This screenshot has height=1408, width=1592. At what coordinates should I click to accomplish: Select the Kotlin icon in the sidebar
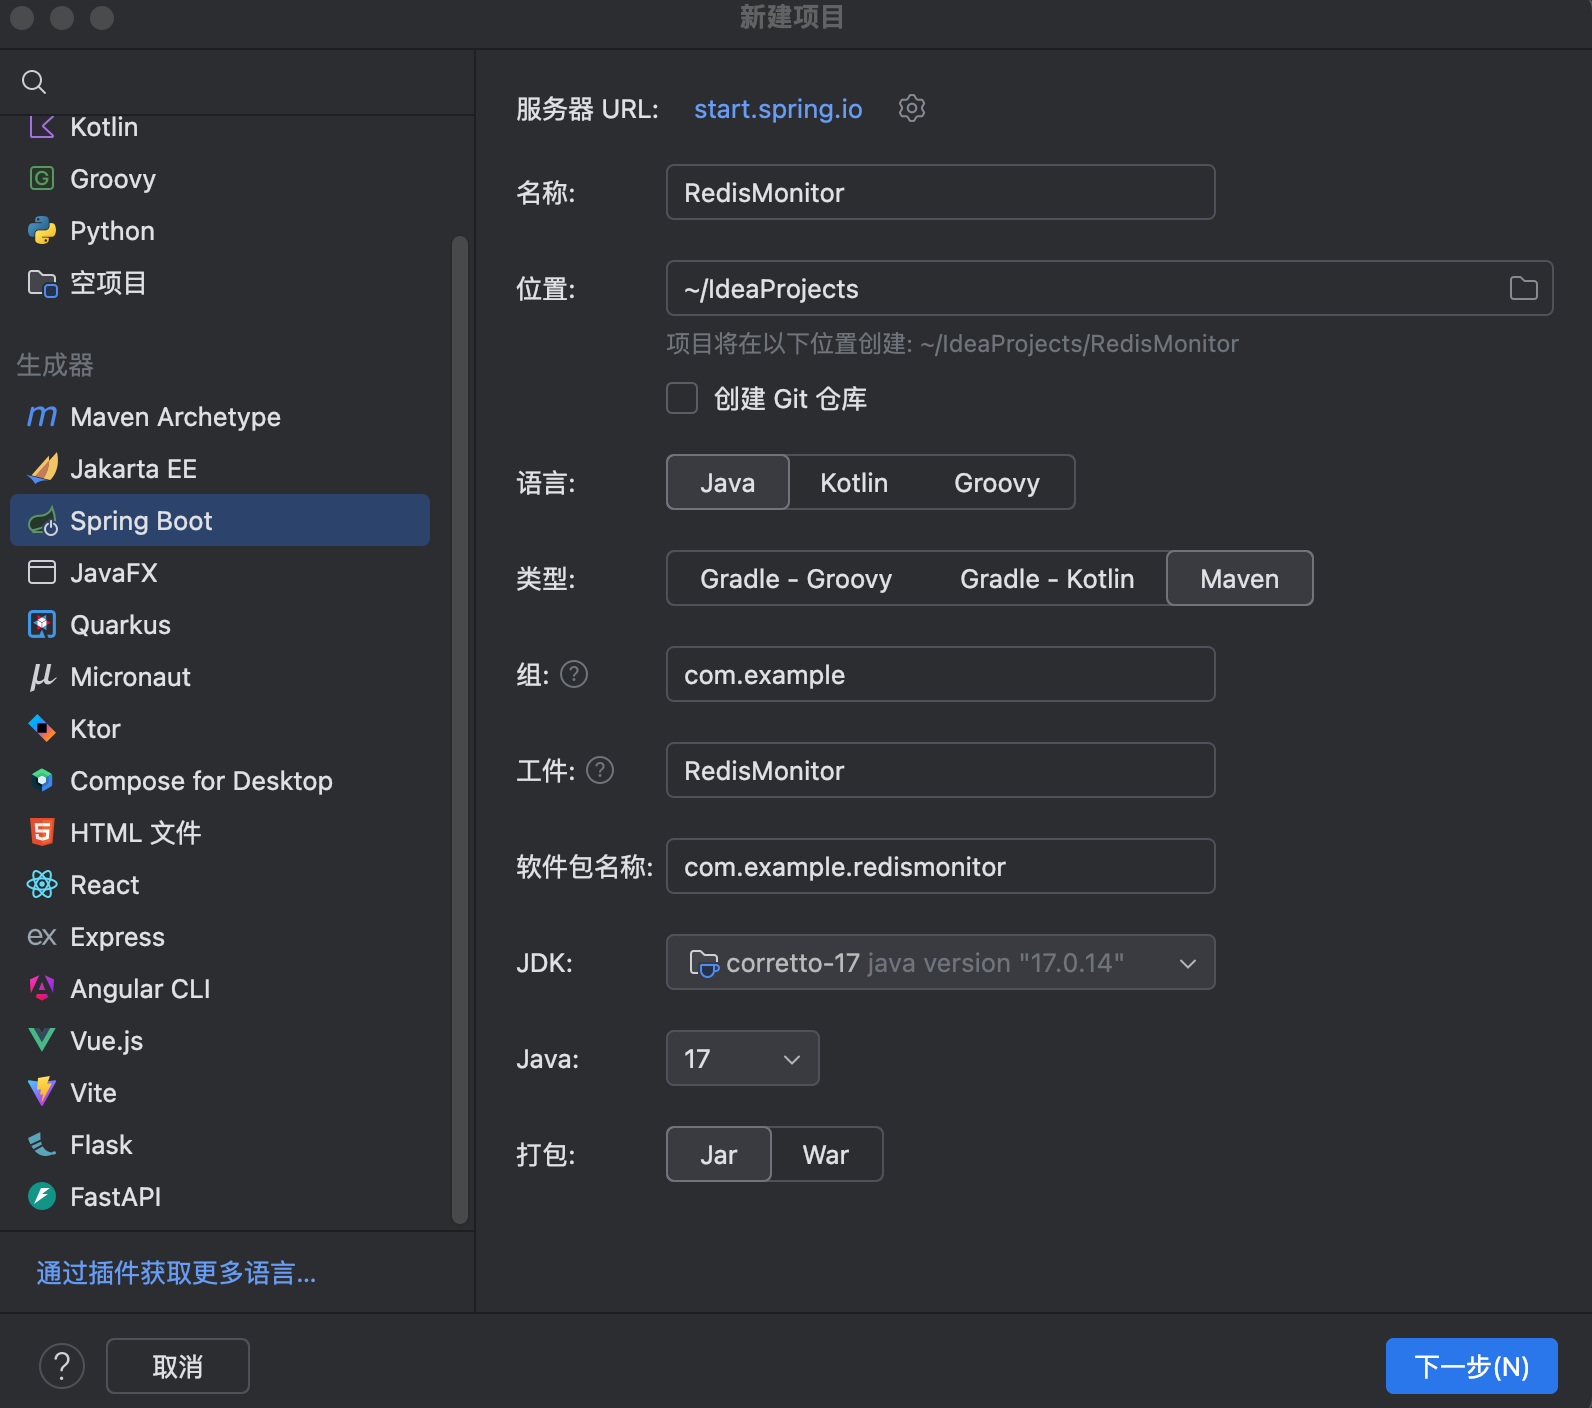42,127
